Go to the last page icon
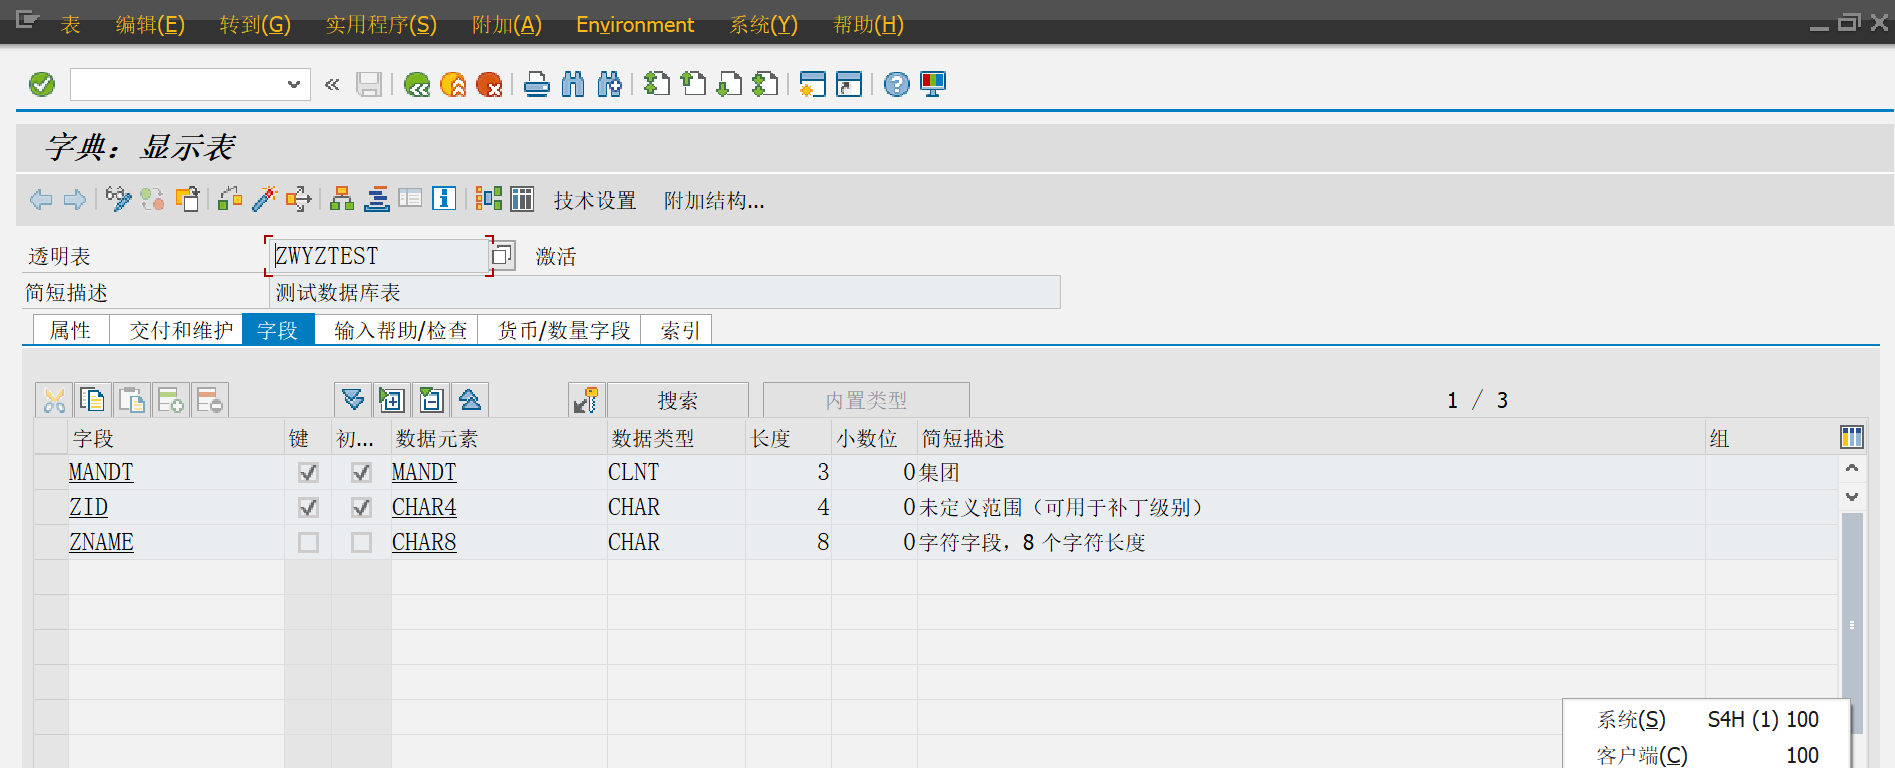Screen dimensions: 1895x768 pos(765,85)
